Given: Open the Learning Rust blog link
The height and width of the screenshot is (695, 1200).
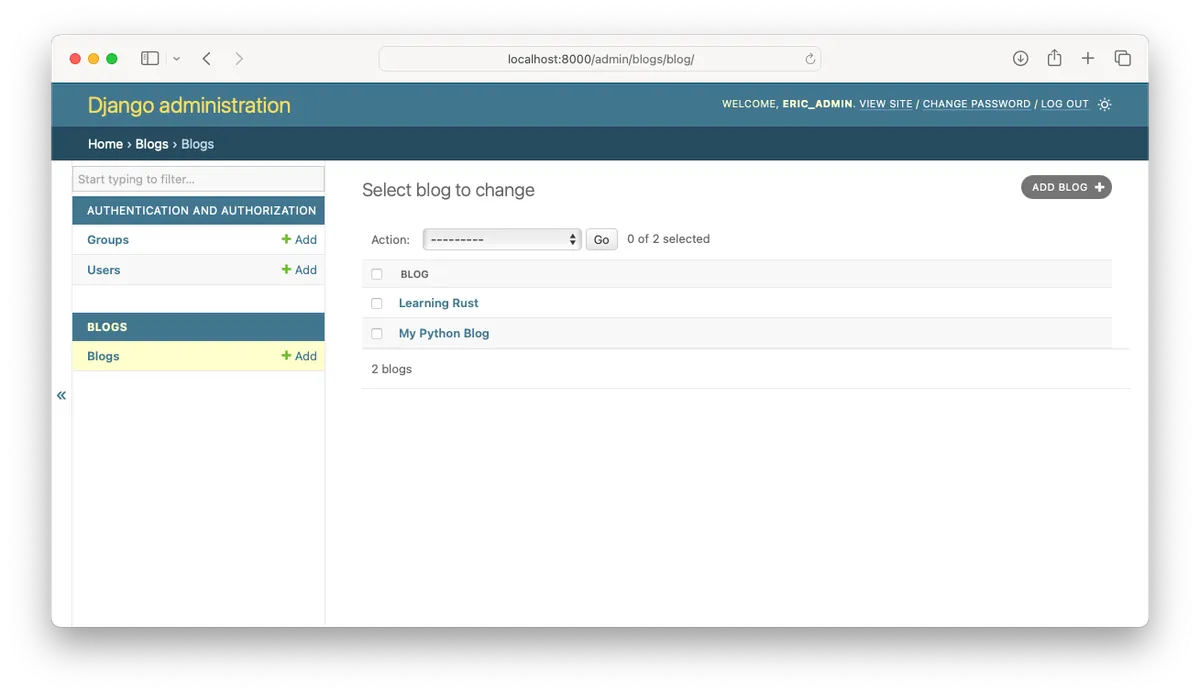Looking at the screenshot, I should [x=438, y=303].
